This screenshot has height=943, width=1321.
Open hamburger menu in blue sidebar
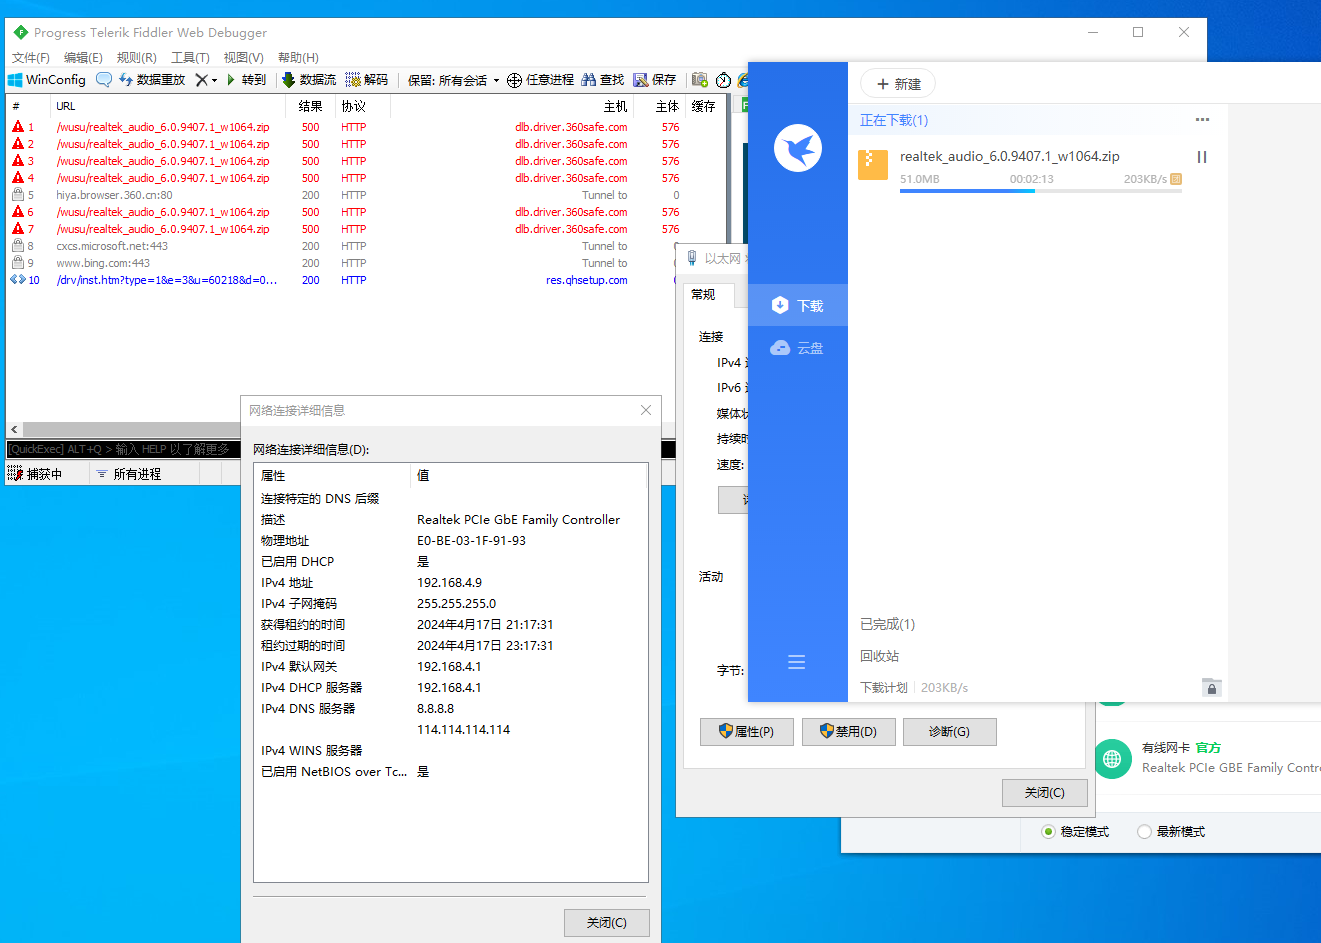797,662
